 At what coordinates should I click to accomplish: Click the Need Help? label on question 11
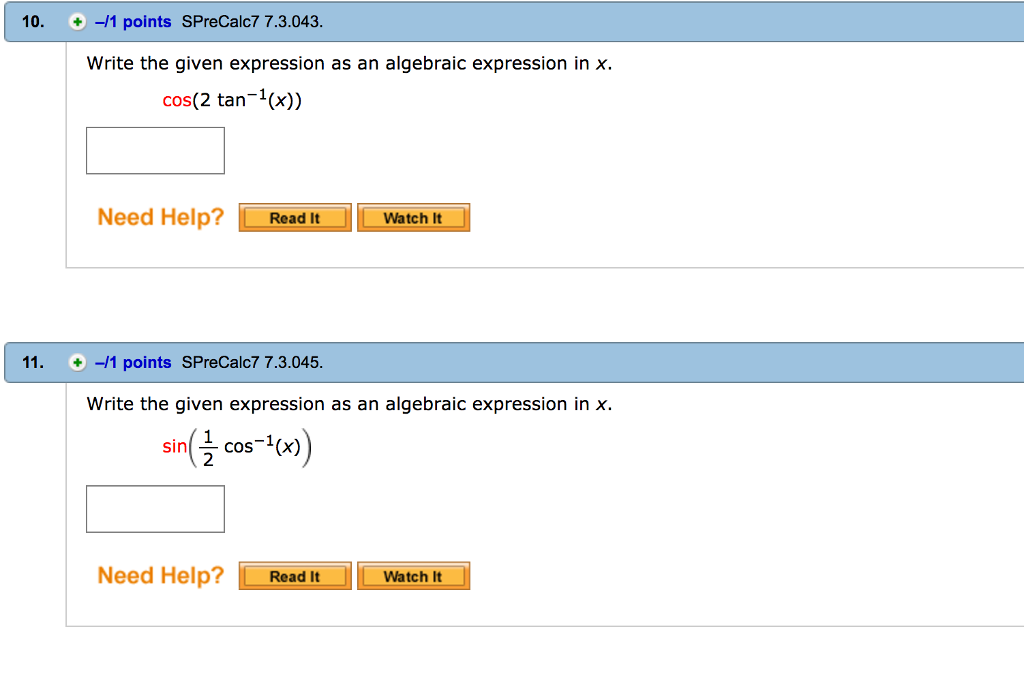159,575
